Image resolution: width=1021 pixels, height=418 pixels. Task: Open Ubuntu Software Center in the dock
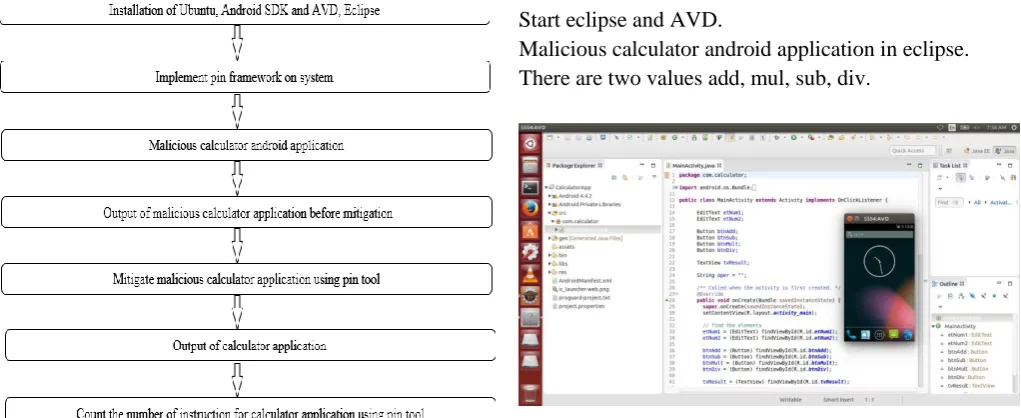pos(530,230)
